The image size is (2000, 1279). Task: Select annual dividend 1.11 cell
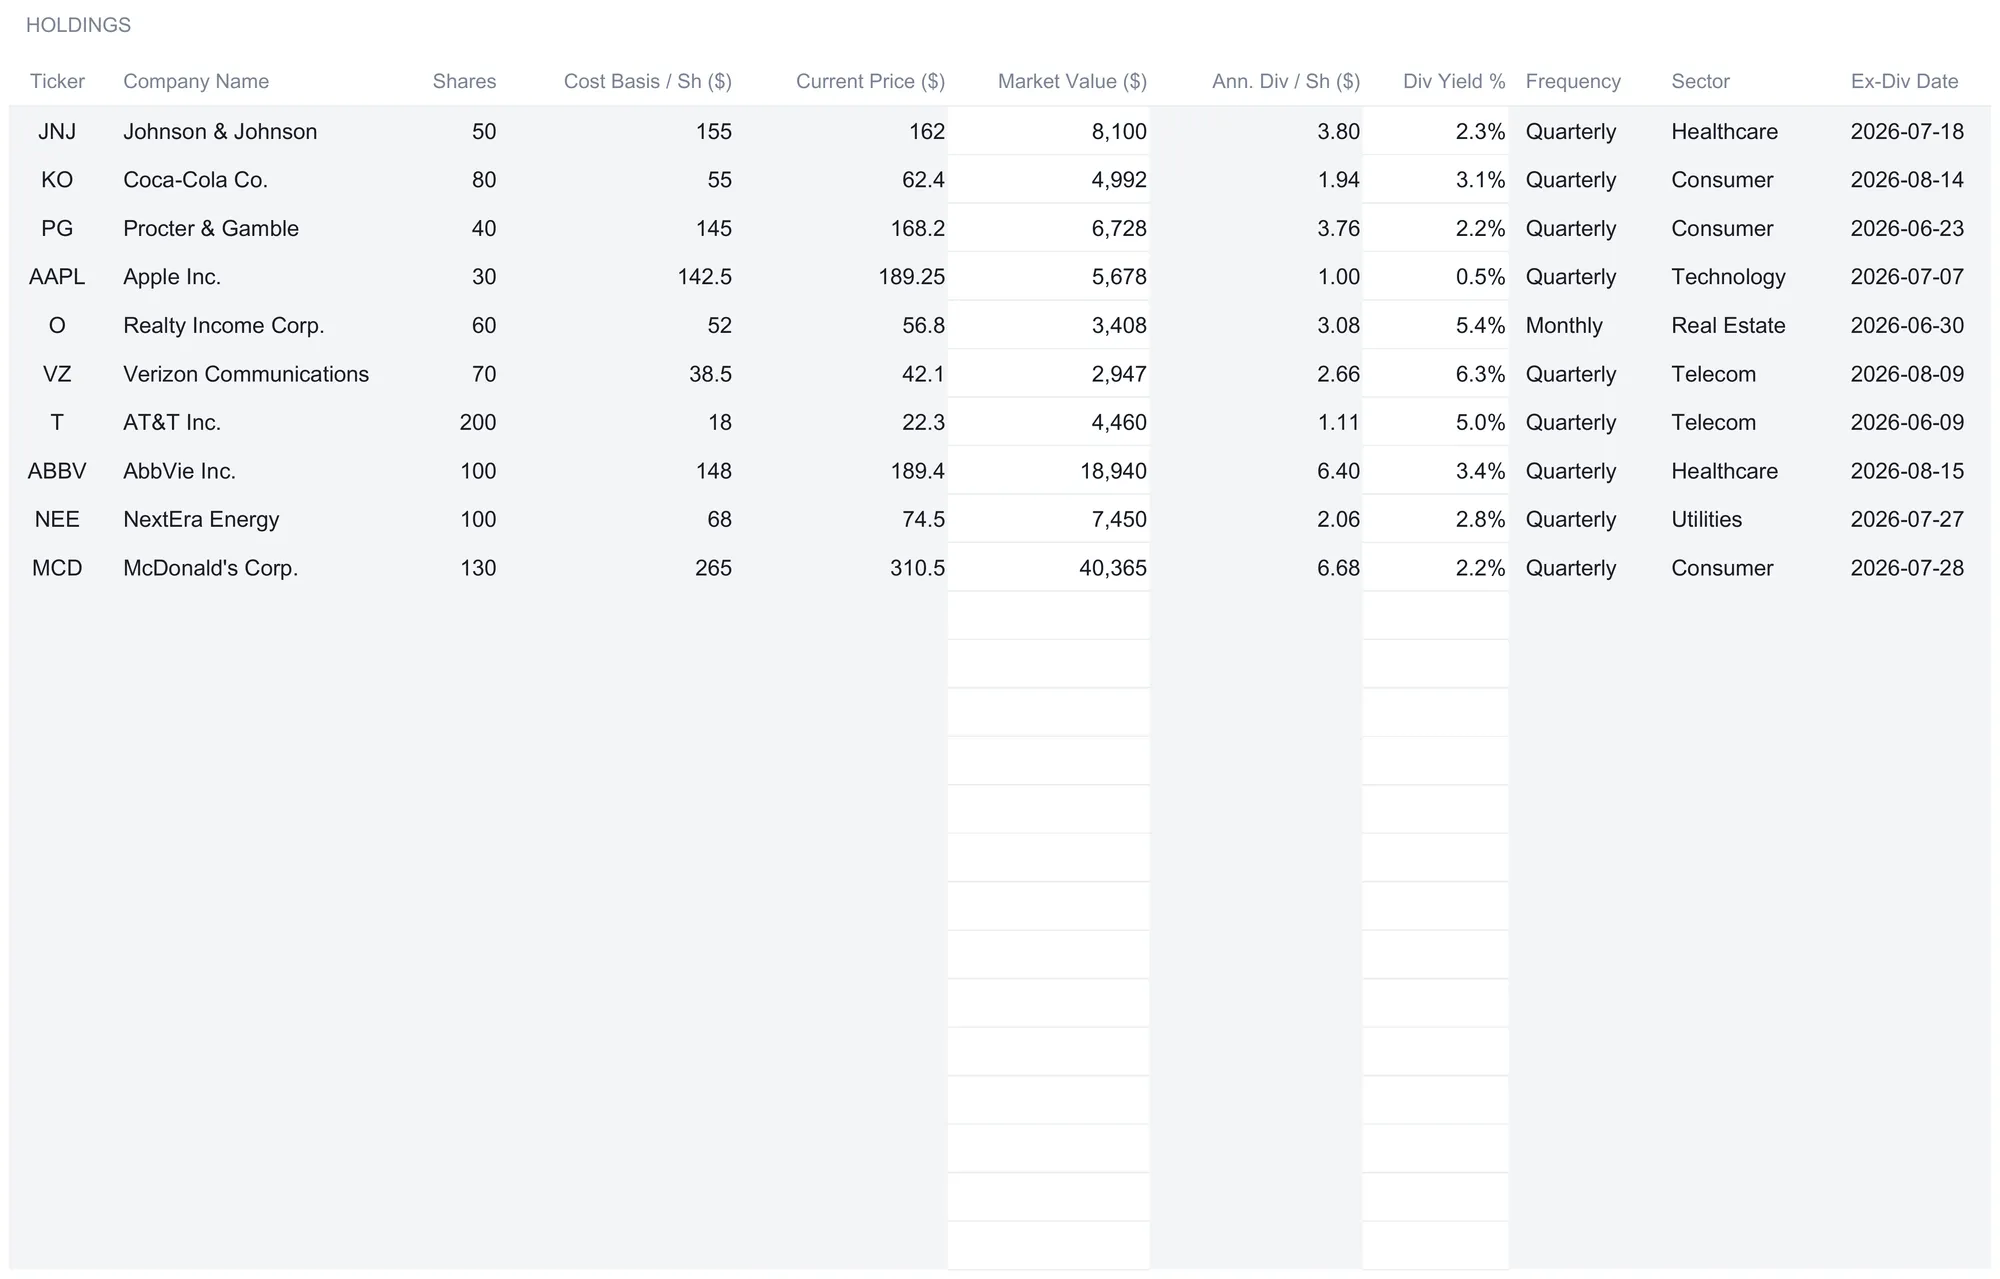pyautogui.click(x=1257, y=422)
